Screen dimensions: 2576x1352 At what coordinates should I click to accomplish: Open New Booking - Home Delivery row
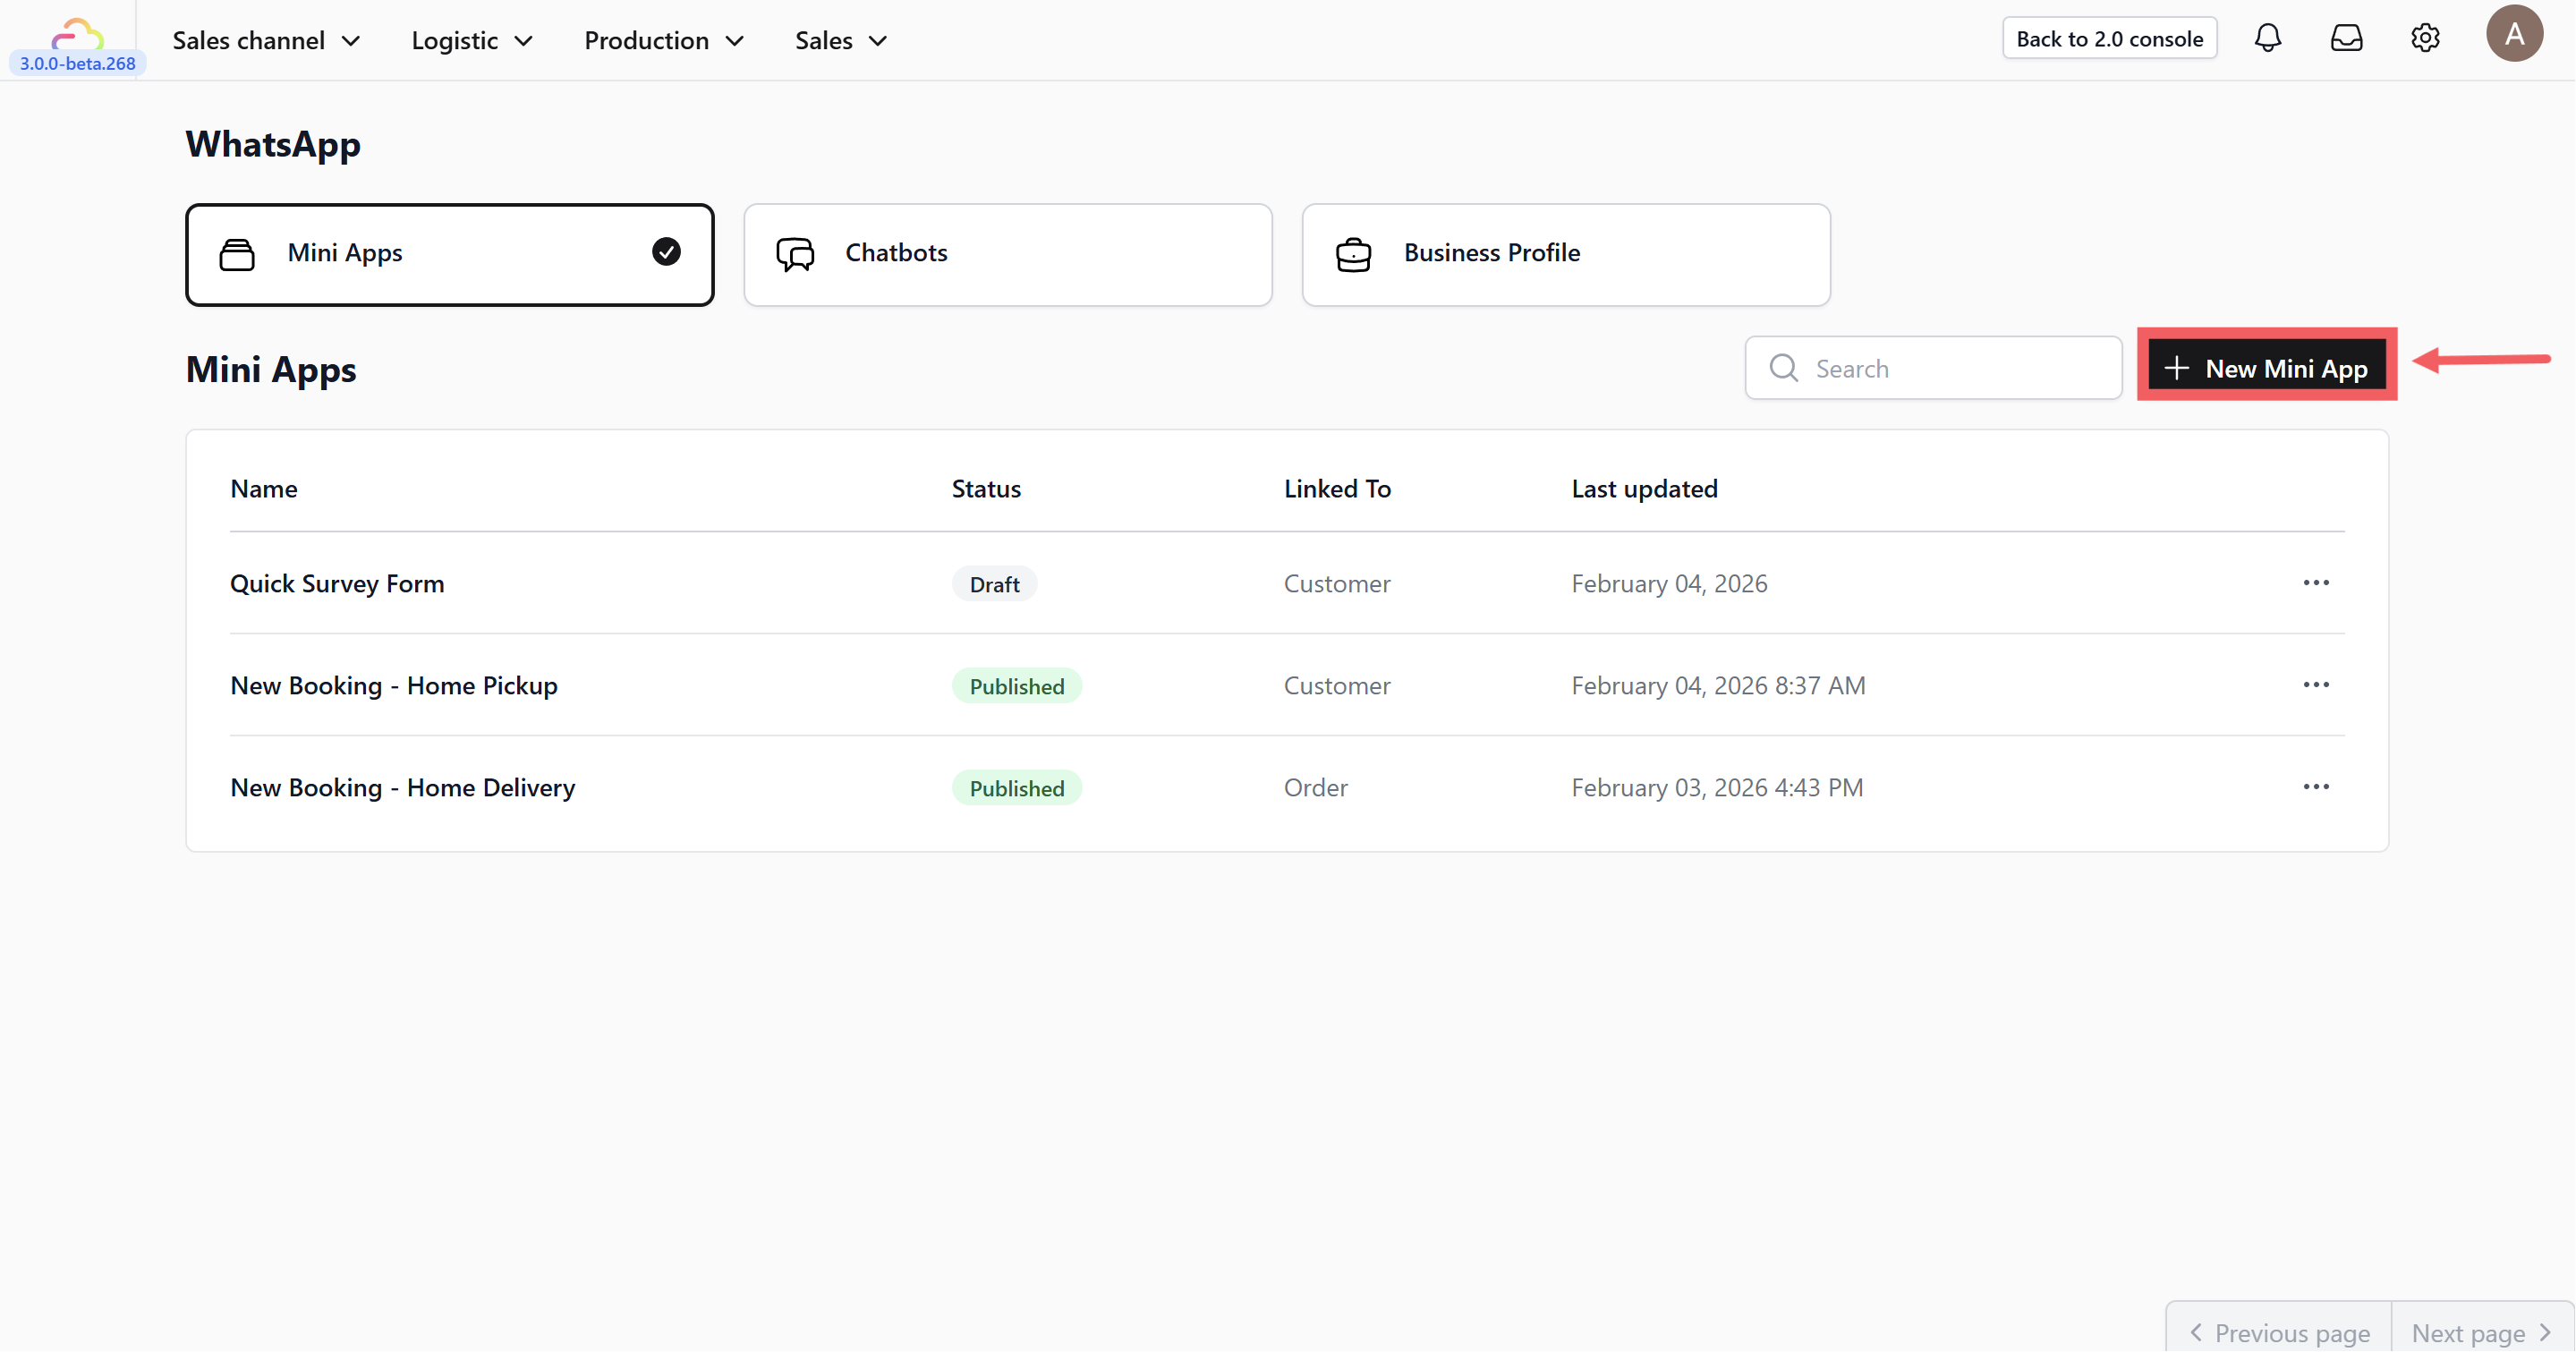click(1287, 787)
